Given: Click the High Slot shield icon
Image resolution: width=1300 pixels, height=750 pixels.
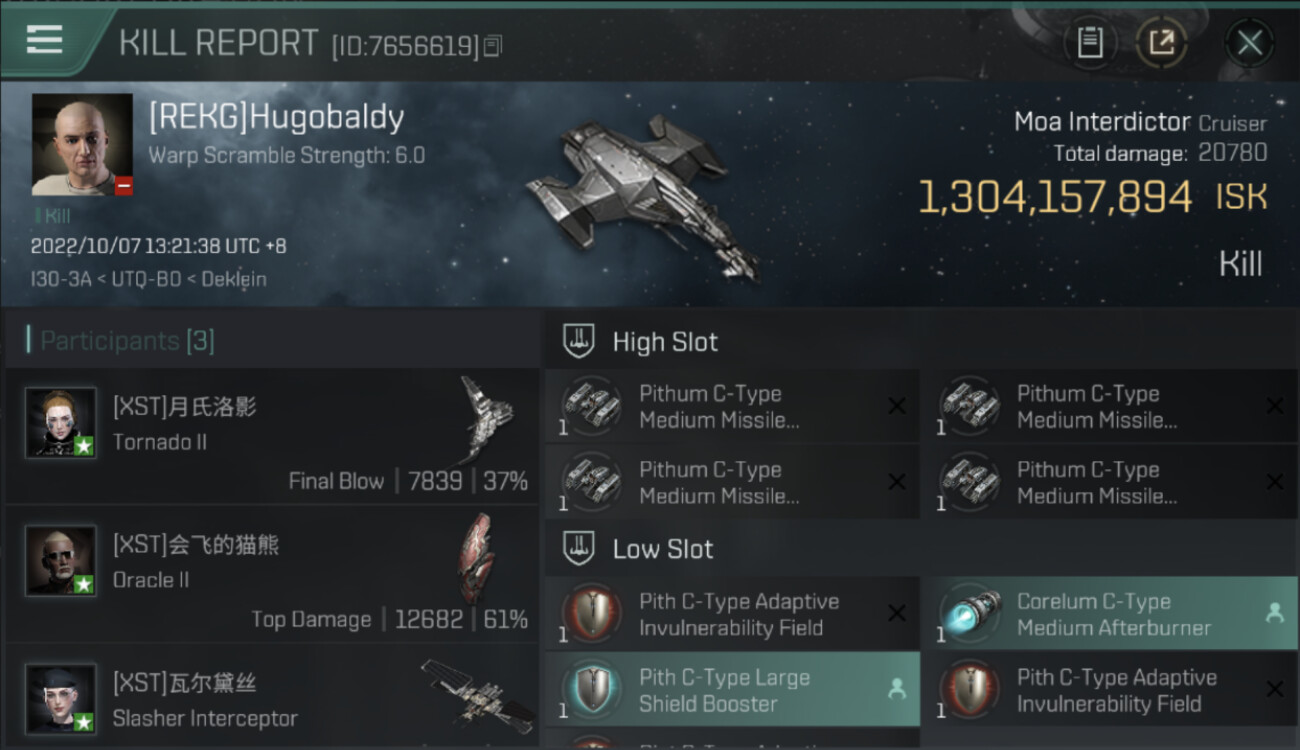Looking at the screenshot, I should (578, 341).
